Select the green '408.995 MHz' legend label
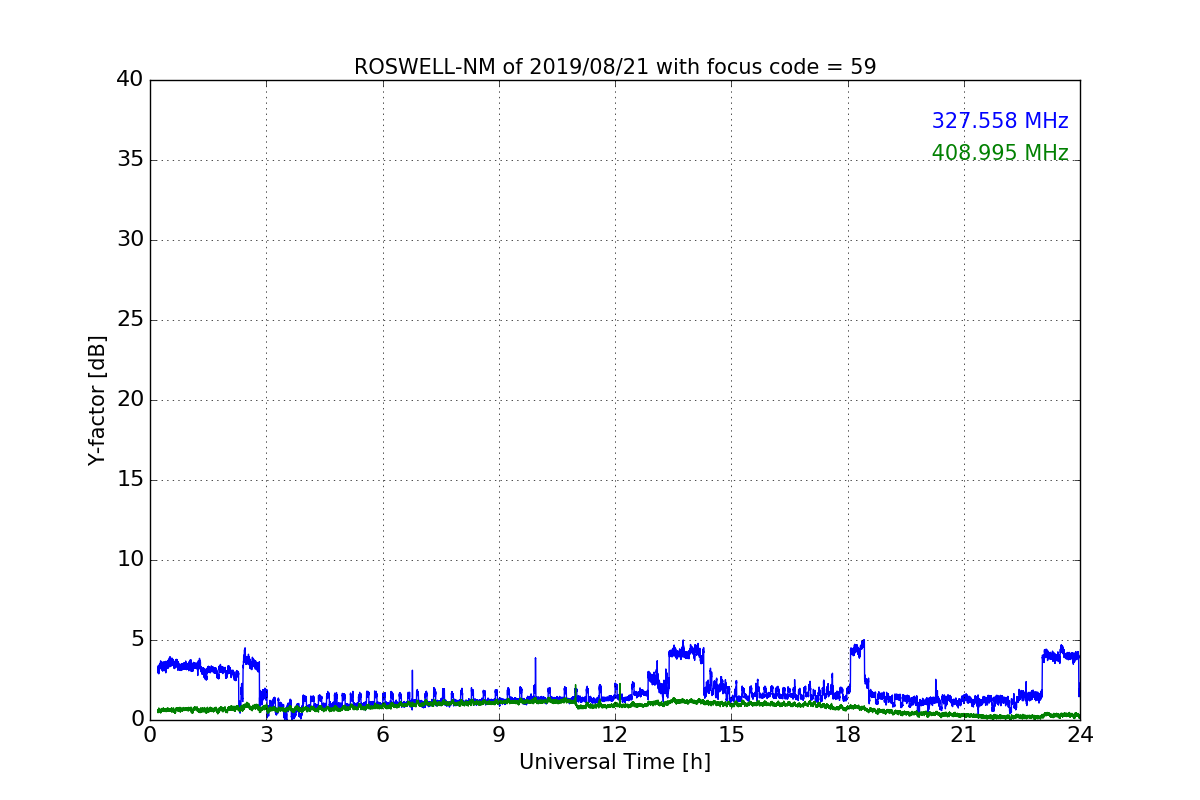The height and width of the screenshot is (800, 1200). [1000, 153]
